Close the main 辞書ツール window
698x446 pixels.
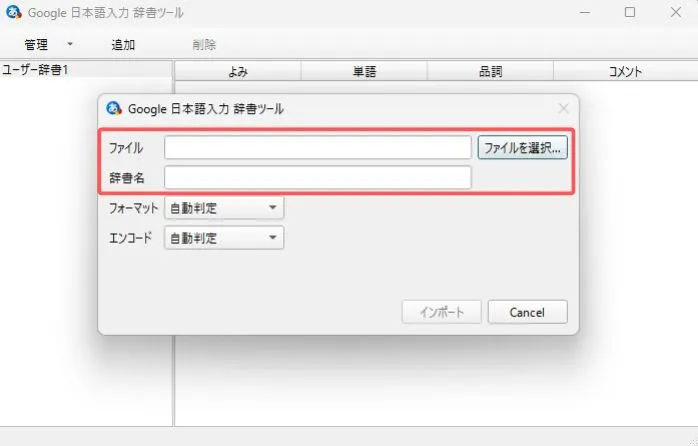click(676, 12)
